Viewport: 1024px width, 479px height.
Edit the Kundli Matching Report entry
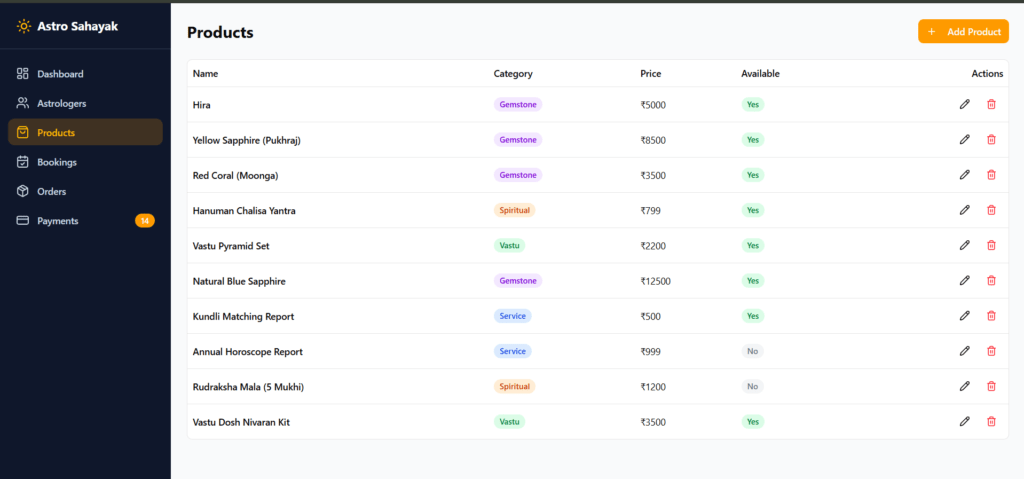click(964, 316)
